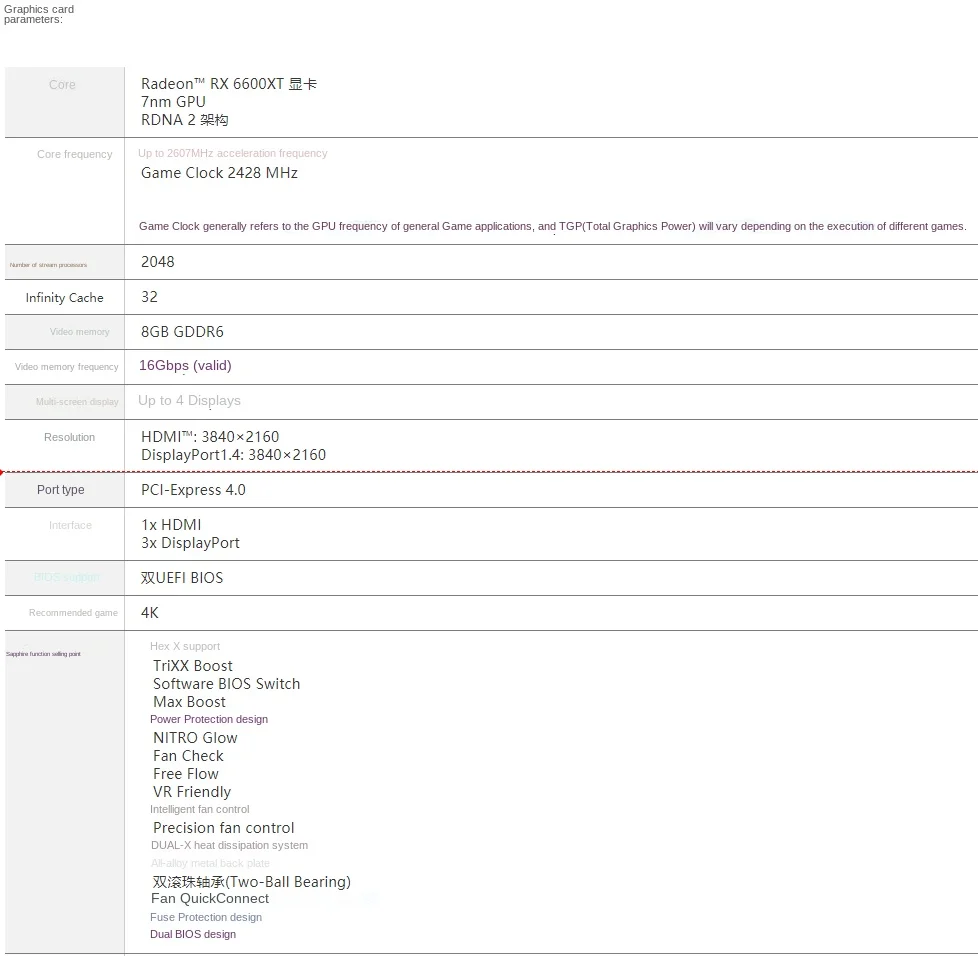Select the 'Infinity Cache' label
978x956 pixels.
pos(64,298)
